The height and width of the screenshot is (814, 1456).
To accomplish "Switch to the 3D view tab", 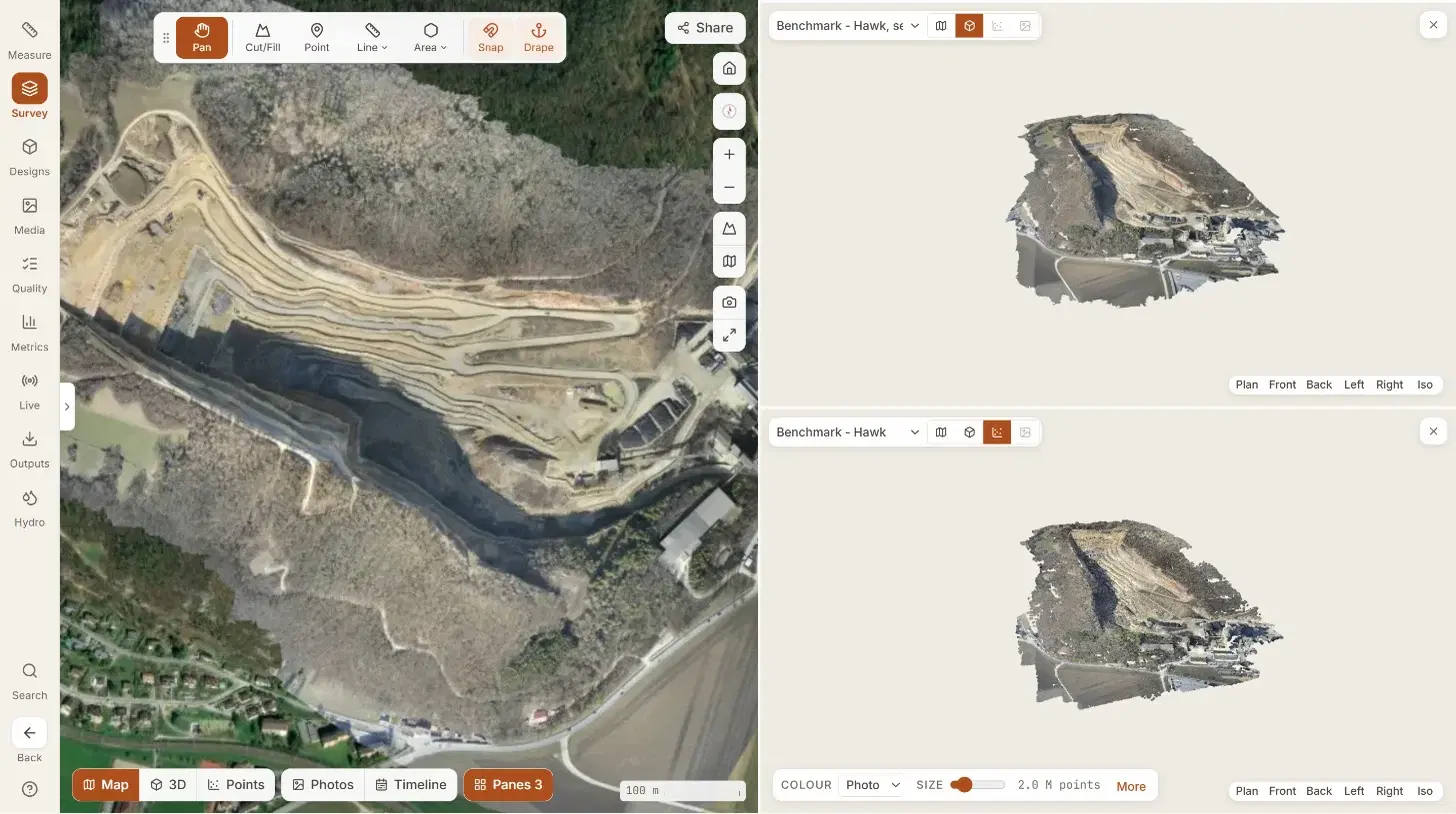I will 168,785.
